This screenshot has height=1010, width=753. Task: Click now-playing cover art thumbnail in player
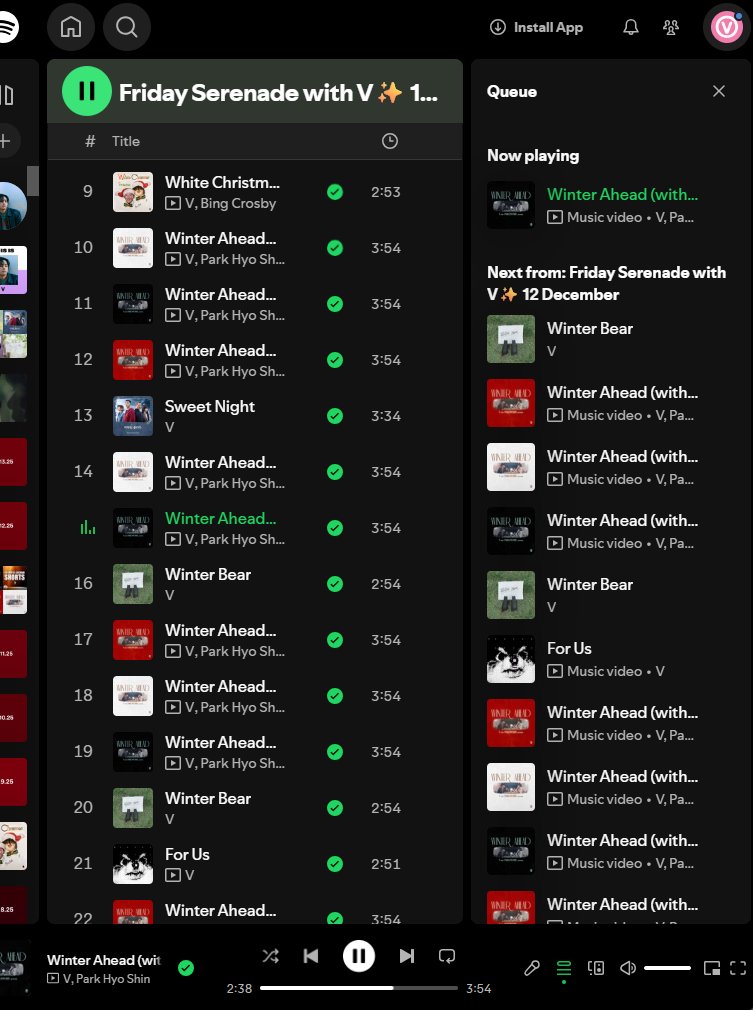14,967
